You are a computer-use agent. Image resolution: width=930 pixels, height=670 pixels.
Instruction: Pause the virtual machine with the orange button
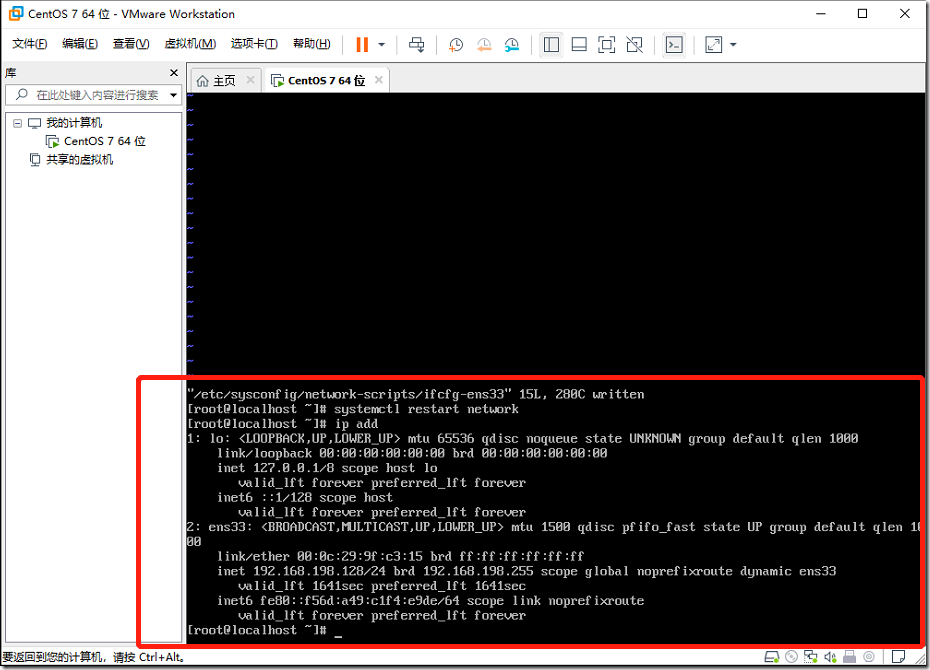[362, 44]
